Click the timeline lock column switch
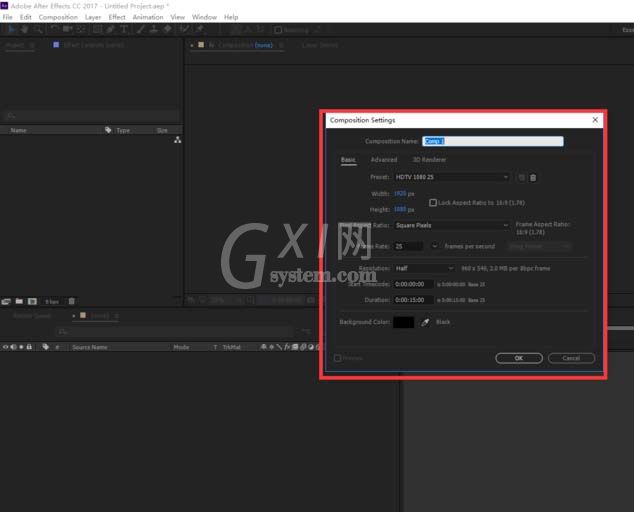The width and height of the screenshot is (634, 512). point(29,347)
